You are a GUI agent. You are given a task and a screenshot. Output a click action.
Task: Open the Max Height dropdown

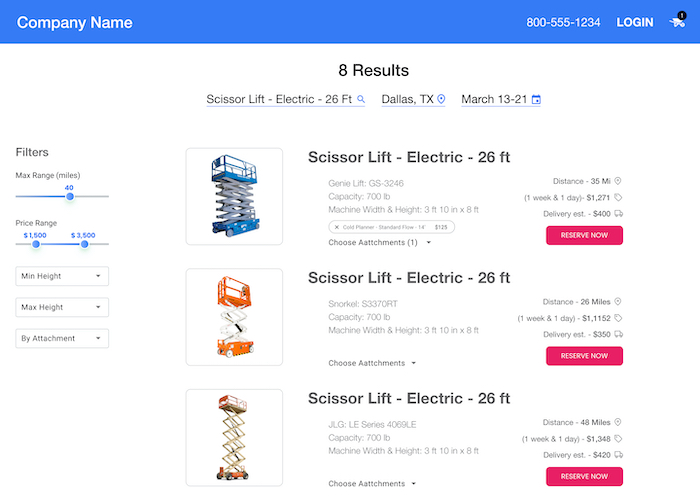click(x=62, y=307)
